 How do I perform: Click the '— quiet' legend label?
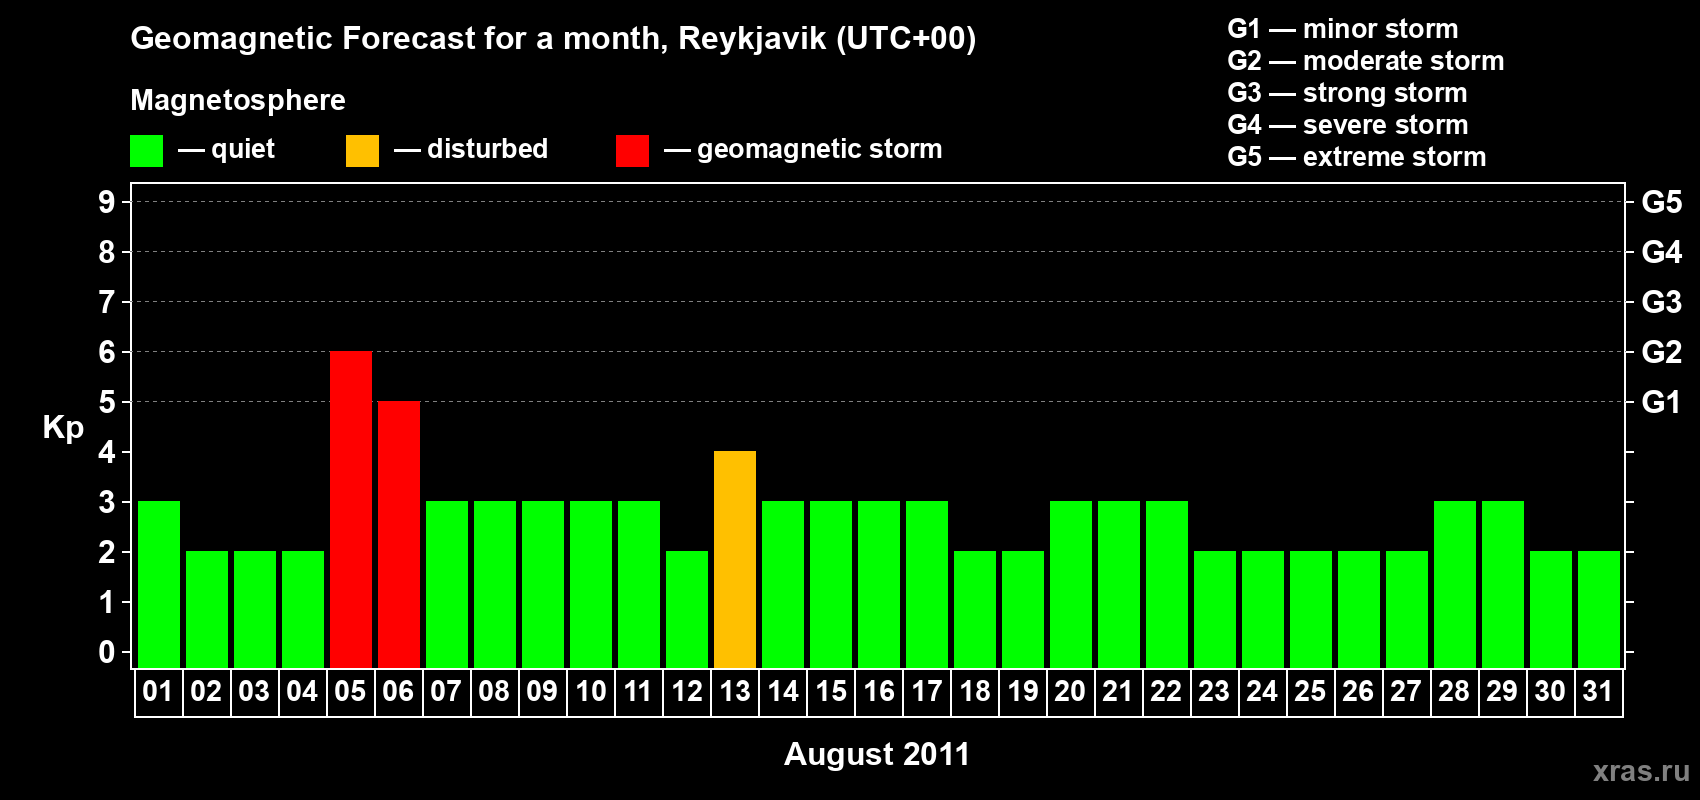(x=226, y=150)
